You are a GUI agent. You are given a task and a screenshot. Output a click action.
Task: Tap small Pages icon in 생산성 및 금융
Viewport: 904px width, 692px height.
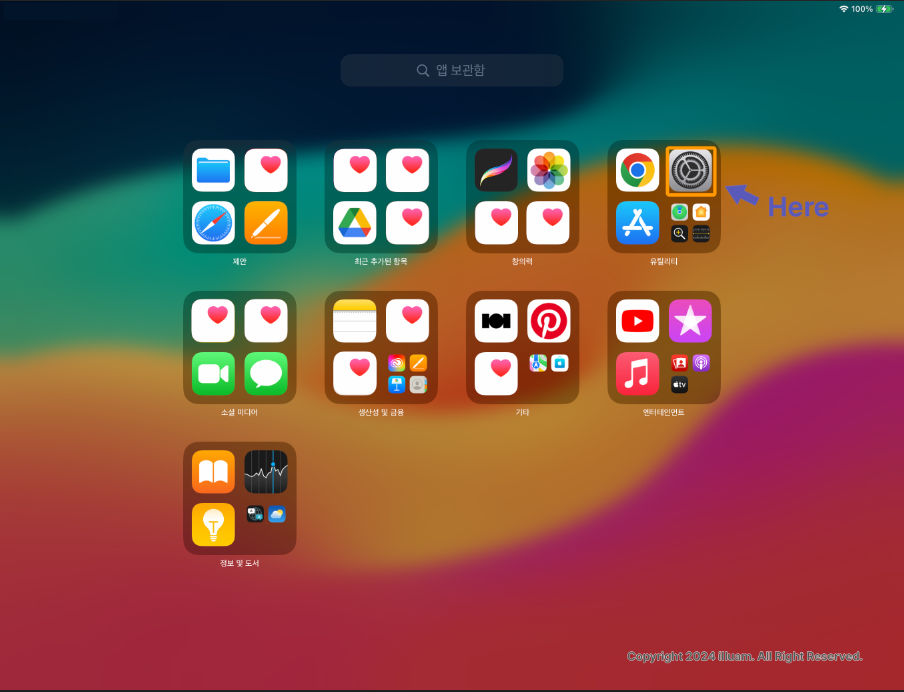pyautogui.click(x=418, y=363)
